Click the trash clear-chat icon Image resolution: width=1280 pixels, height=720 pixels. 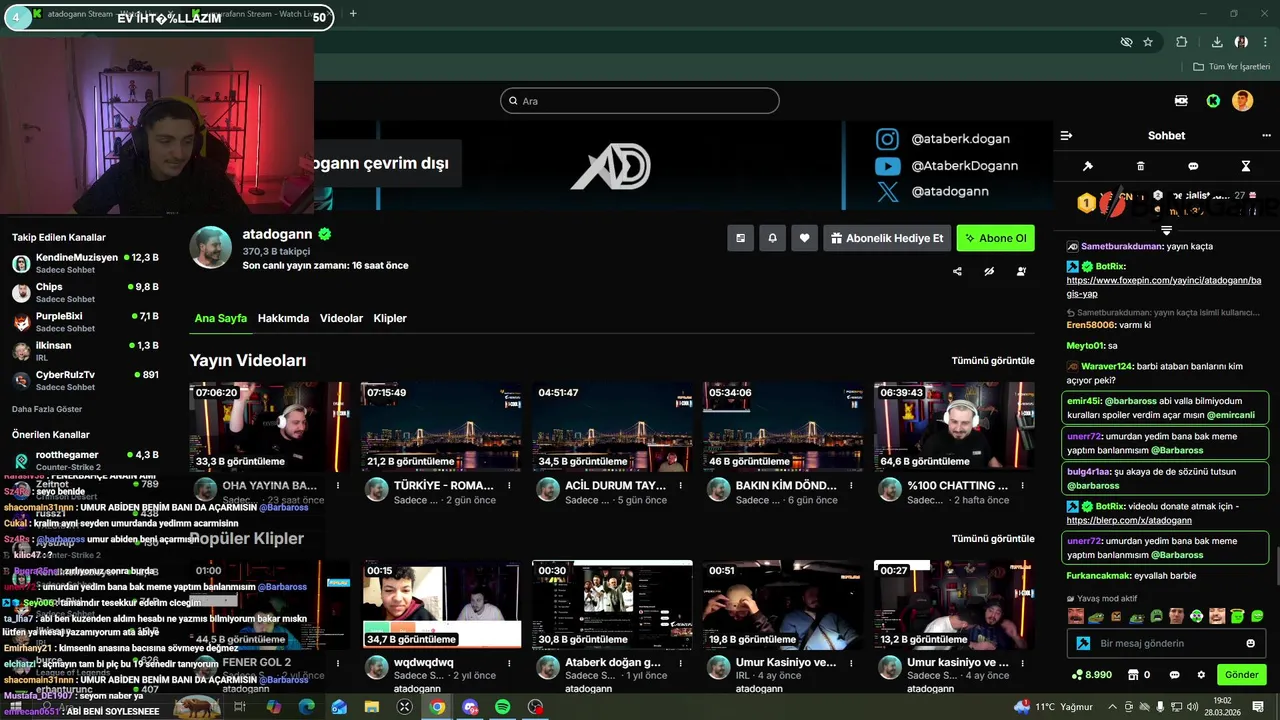coord(1141,166)
